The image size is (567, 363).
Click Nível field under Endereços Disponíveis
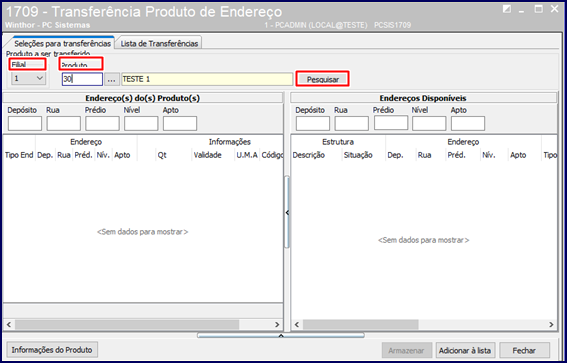click(x=429, y=123)
